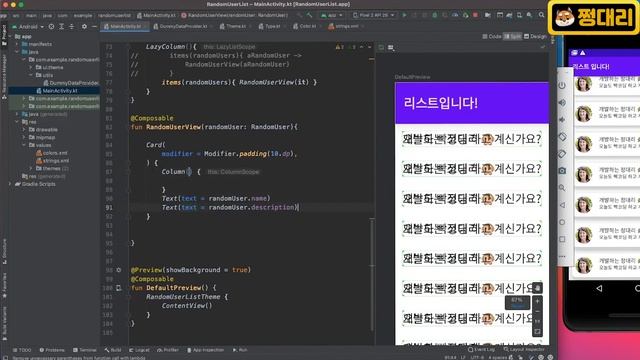Switch editor to Design view mode
640x360 pixels.
(x=535, y=36)
